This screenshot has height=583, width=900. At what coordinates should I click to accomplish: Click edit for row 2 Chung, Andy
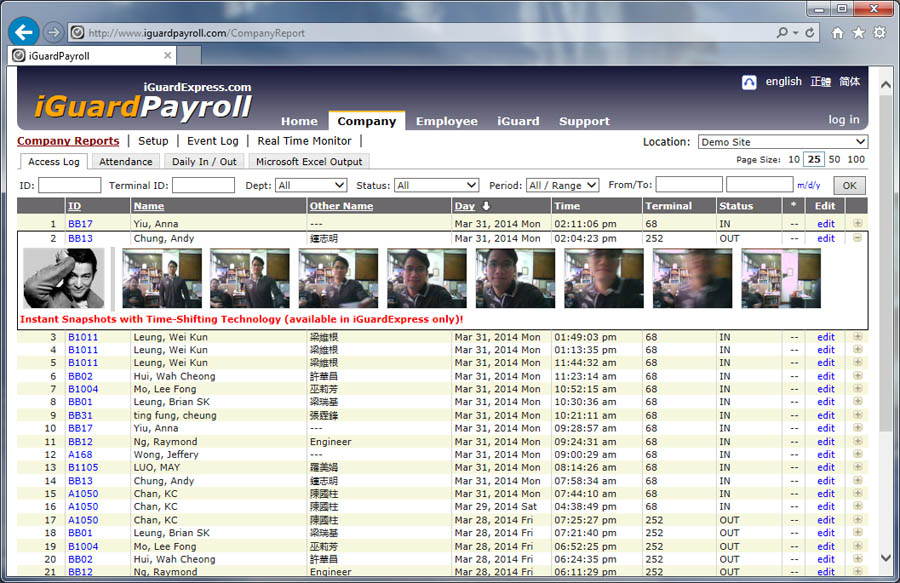(826, 238)
